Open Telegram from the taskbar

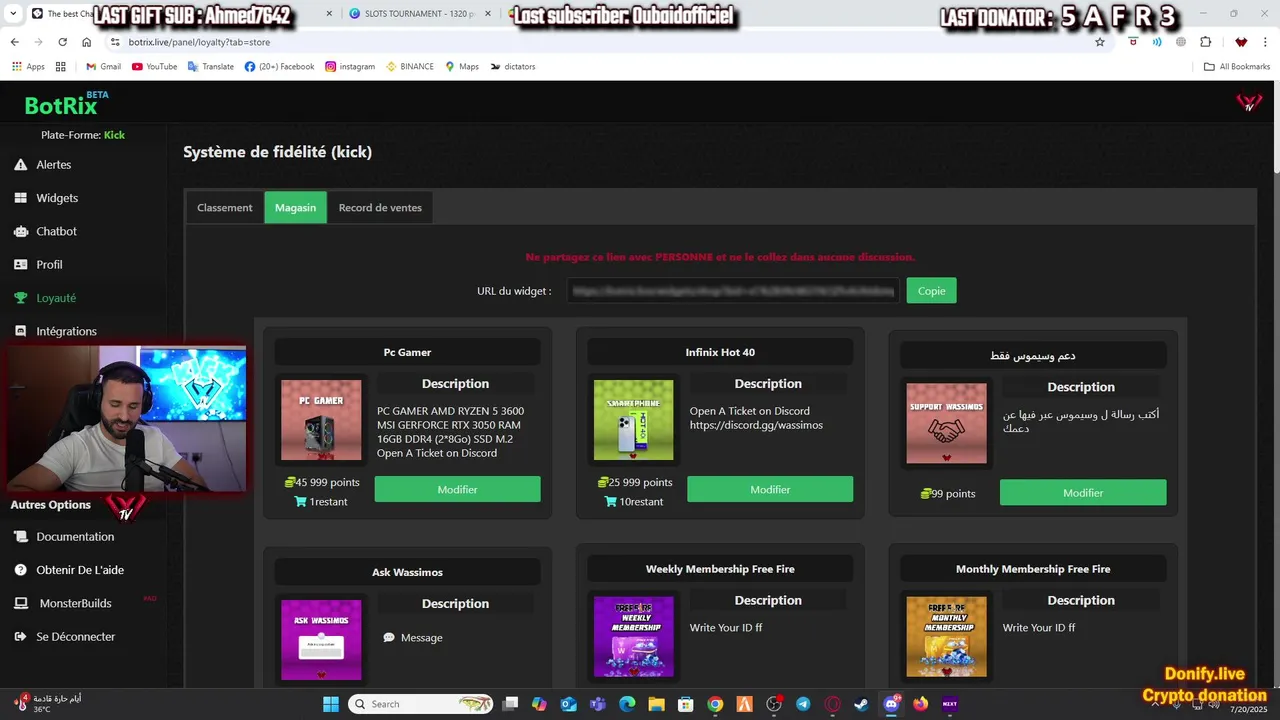pos(803,704)
